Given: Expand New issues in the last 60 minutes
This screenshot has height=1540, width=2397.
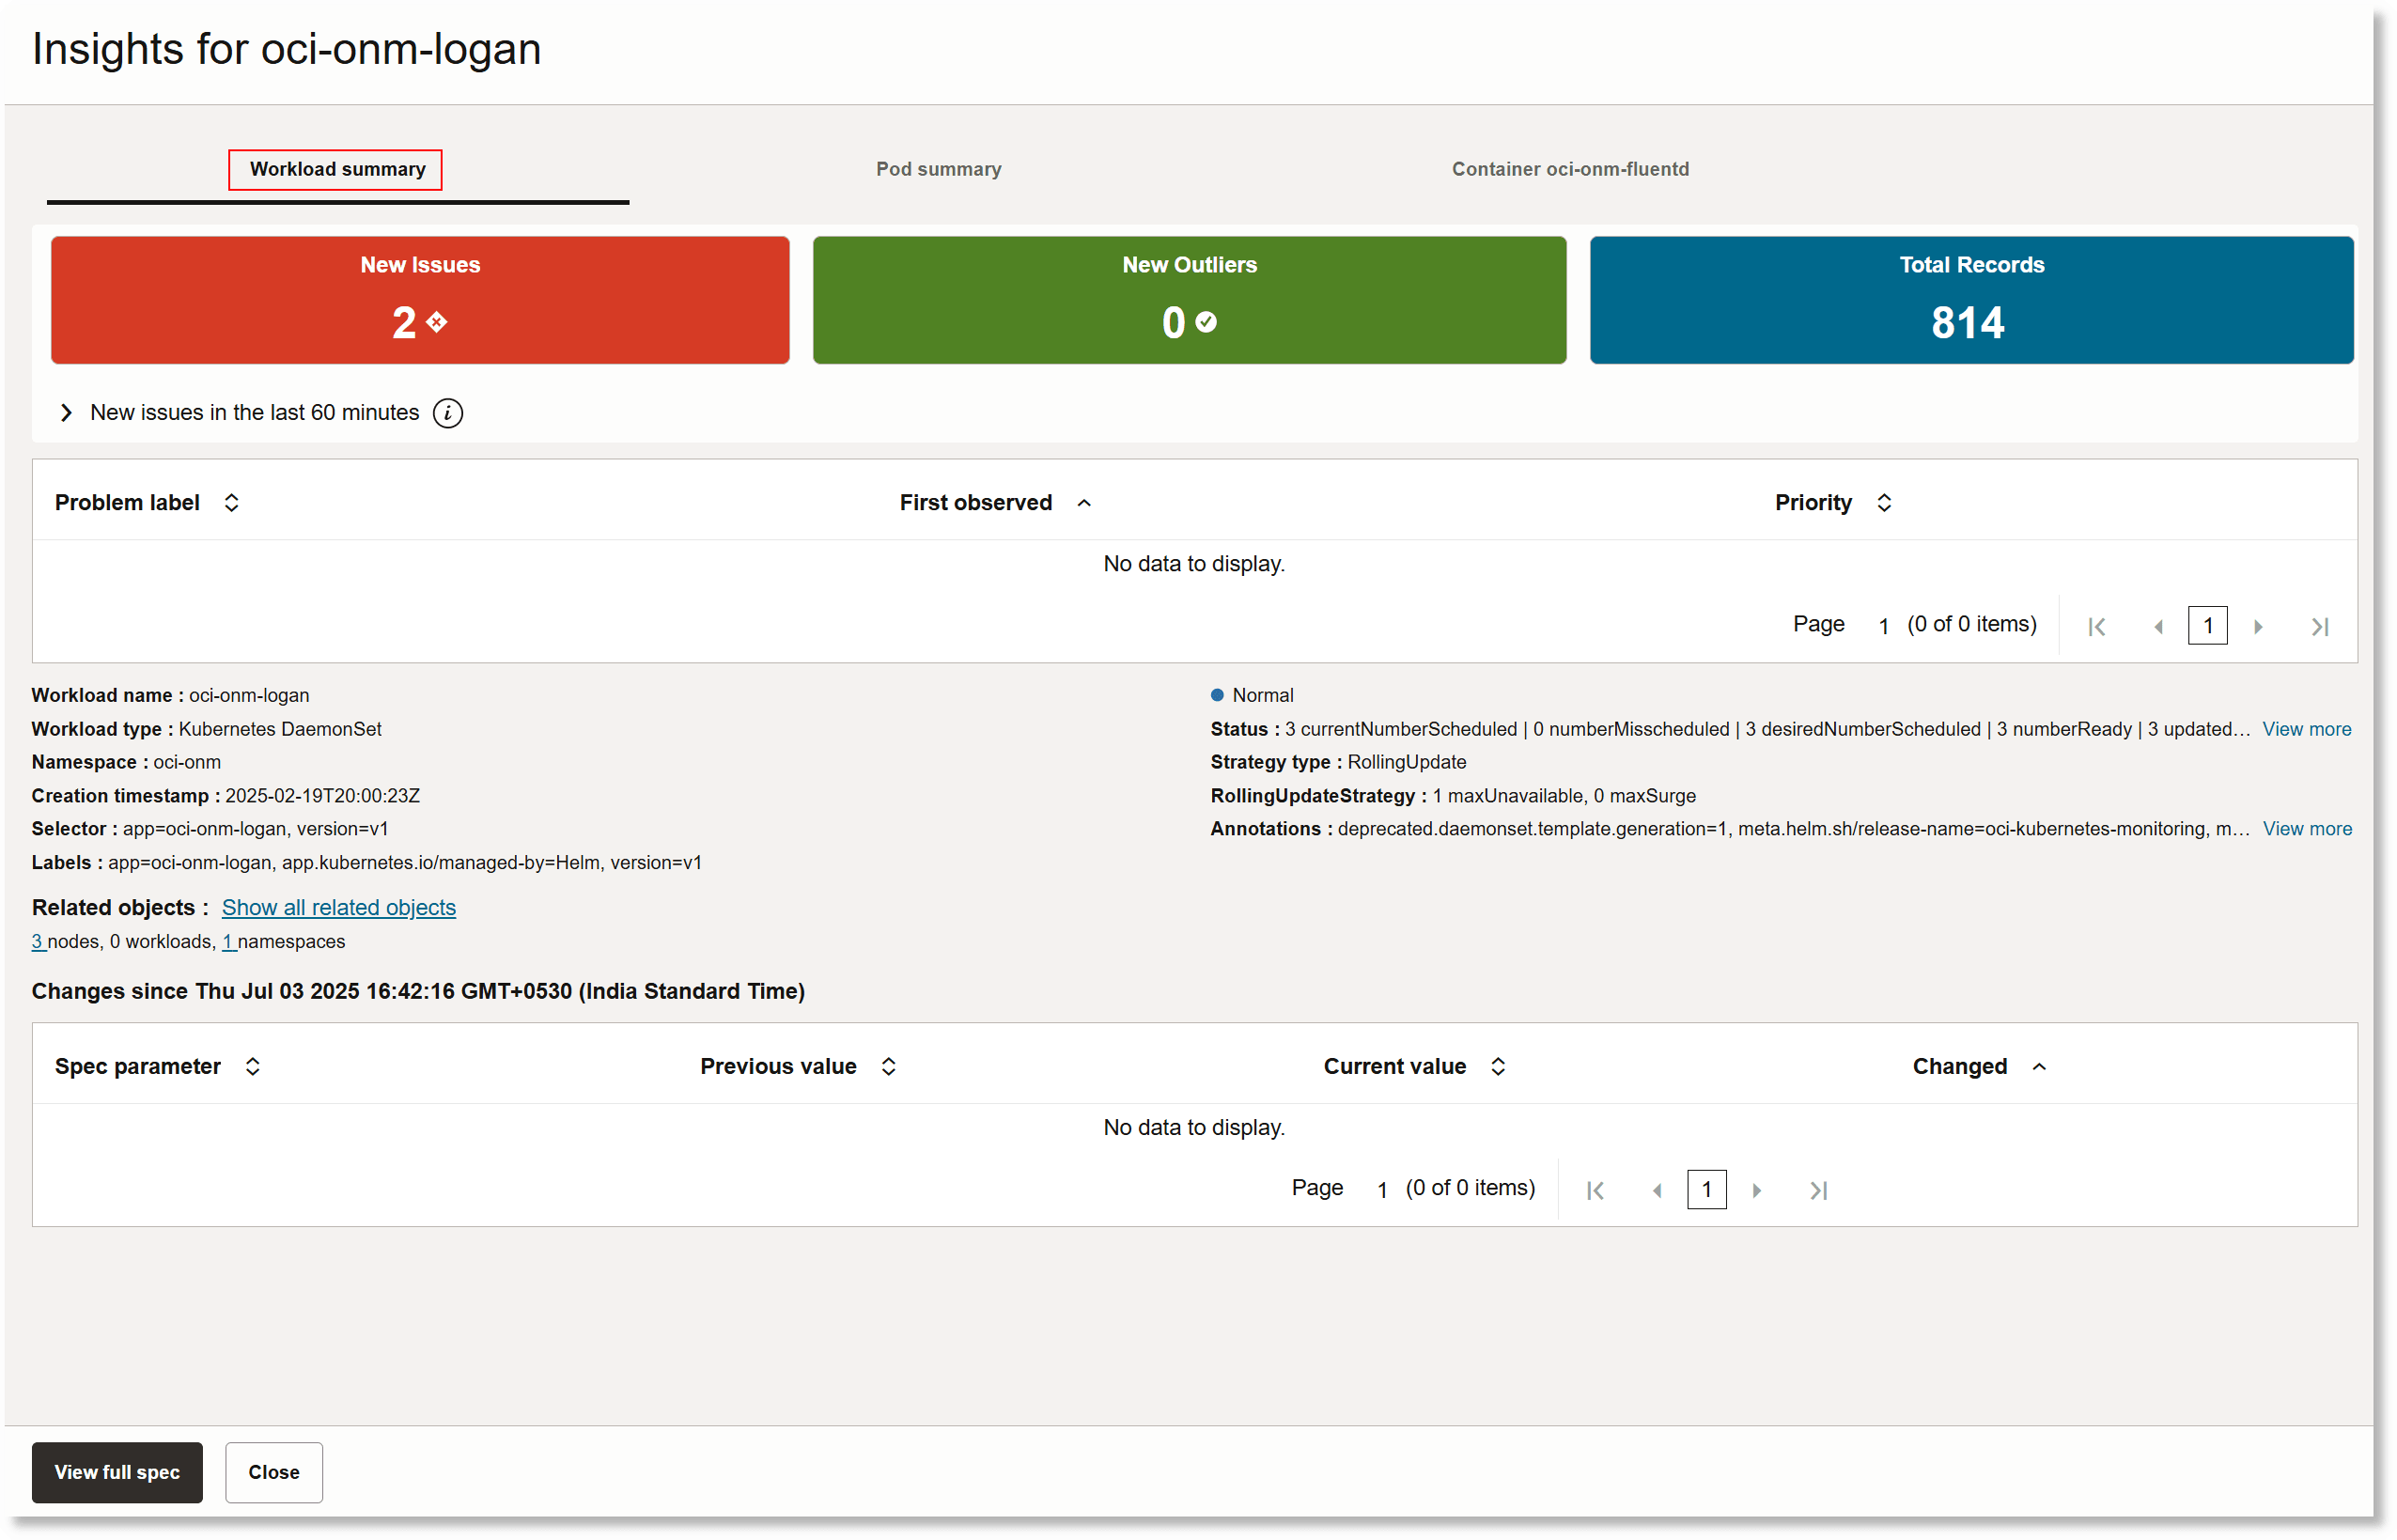Looking at the screenshot, I should pos(66,412).
